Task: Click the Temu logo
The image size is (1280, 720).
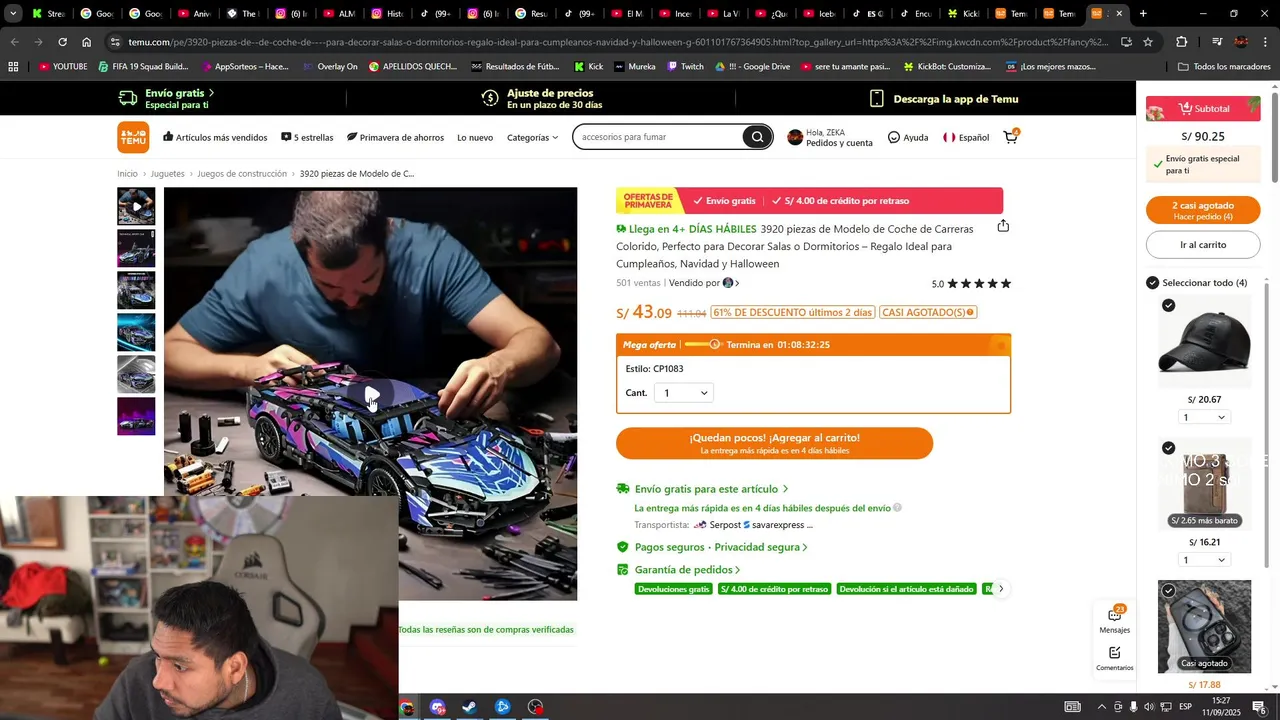Action: coord(133,137)
